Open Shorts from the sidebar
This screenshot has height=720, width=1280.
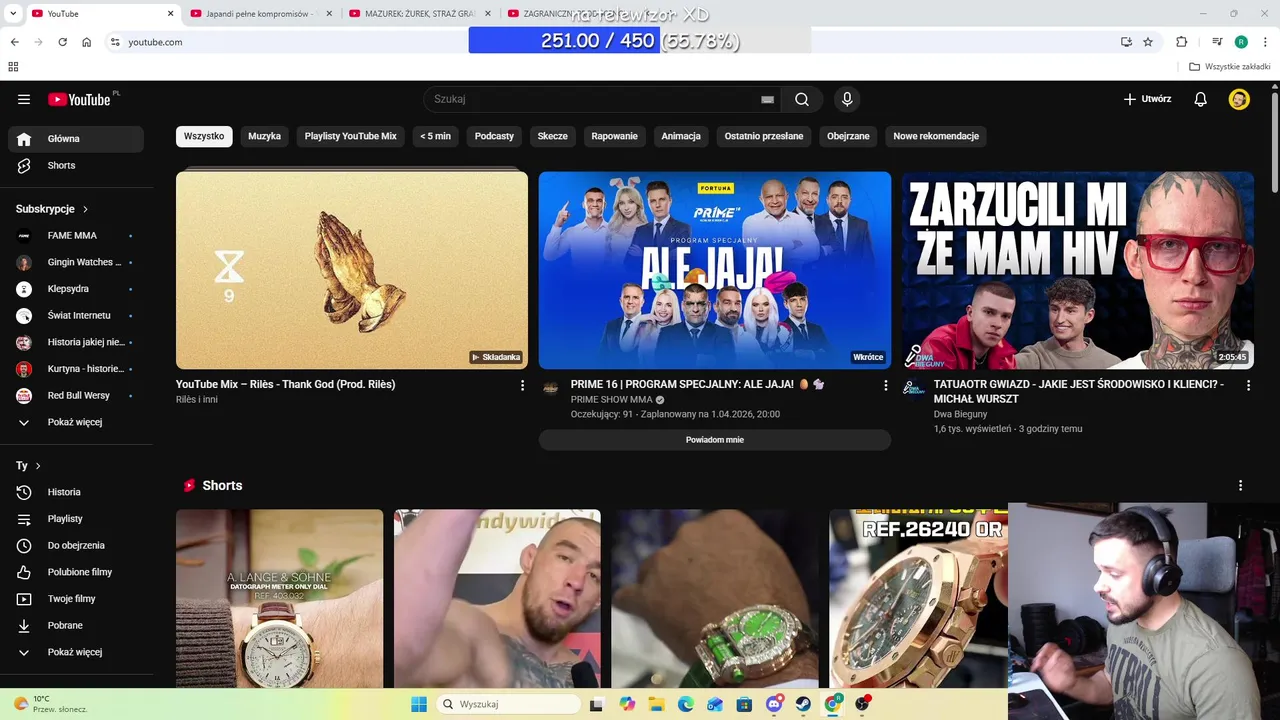[76, 165]
